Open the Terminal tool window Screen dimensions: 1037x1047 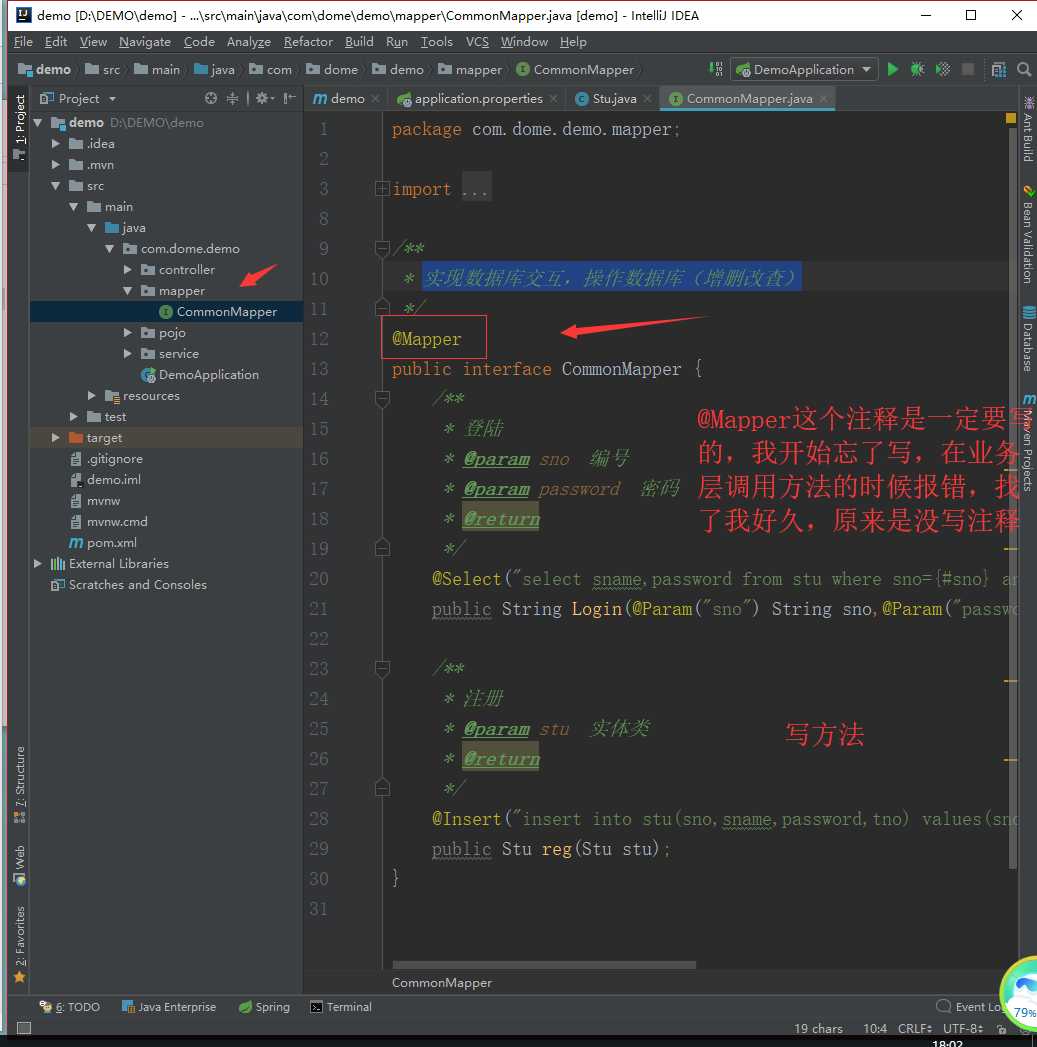click(x=341, y=1007)
